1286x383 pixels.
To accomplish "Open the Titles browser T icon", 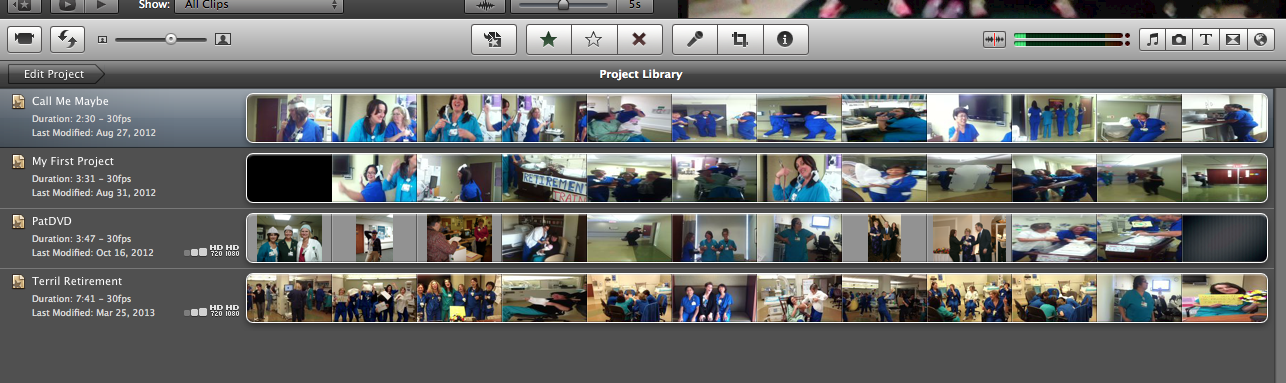I will (1206, 40).
